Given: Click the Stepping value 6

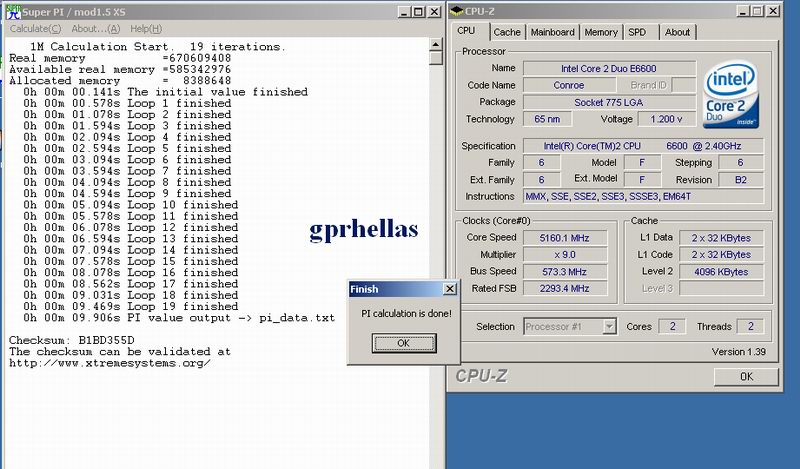Looking at the screenshot, I should pyautogui.click(x=741, y=163).
